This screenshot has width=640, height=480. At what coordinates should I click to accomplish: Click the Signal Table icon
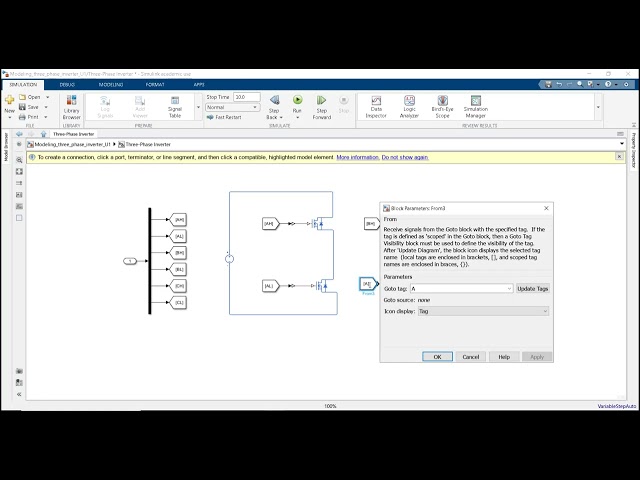(175, 107)
